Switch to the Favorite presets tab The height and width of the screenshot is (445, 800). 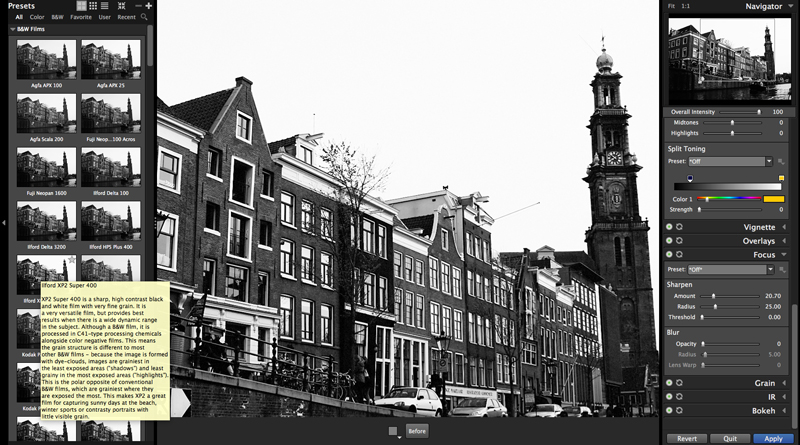pos(80,17)
